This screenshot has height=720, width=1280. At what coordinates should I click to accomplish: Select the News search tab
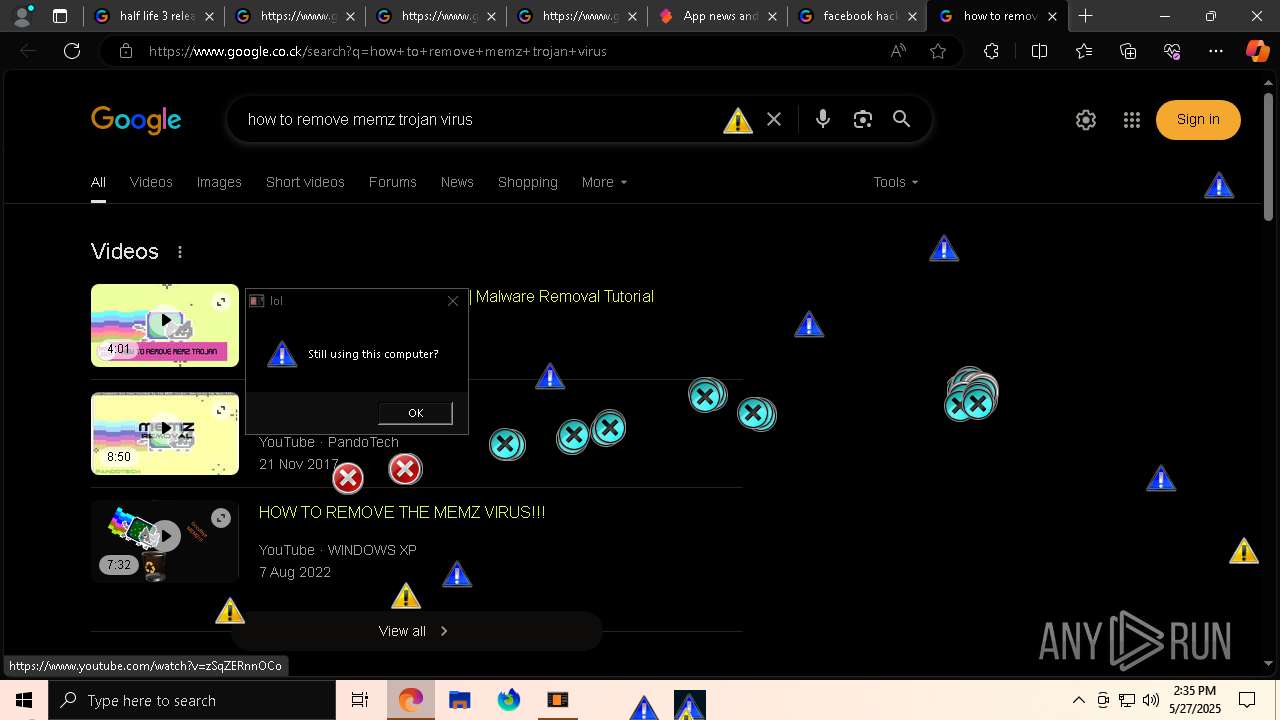pos(457,182)
